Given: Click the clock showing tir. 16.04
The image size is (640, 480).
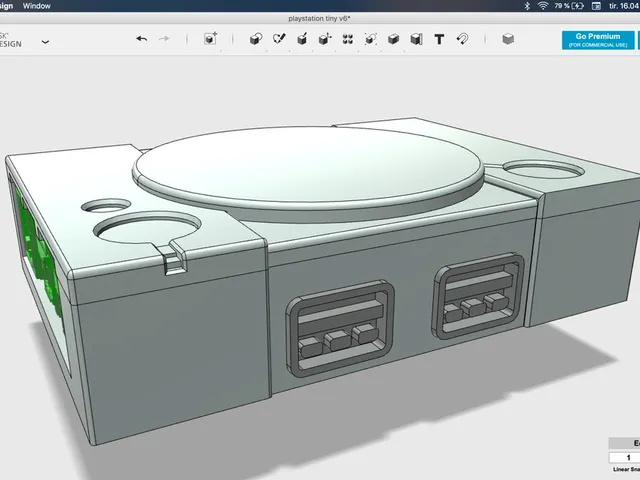Looking at the screenshot, I should click(624, 6).
